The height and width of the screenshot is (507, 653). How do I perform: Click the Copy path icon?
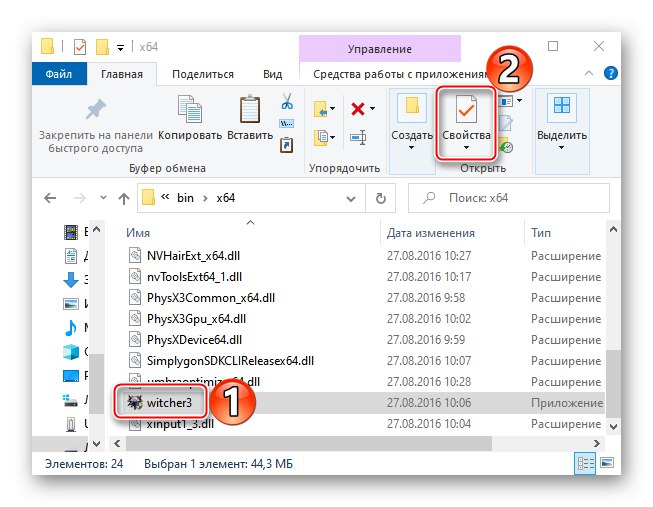pyautogui.click(x=287, y=123)
